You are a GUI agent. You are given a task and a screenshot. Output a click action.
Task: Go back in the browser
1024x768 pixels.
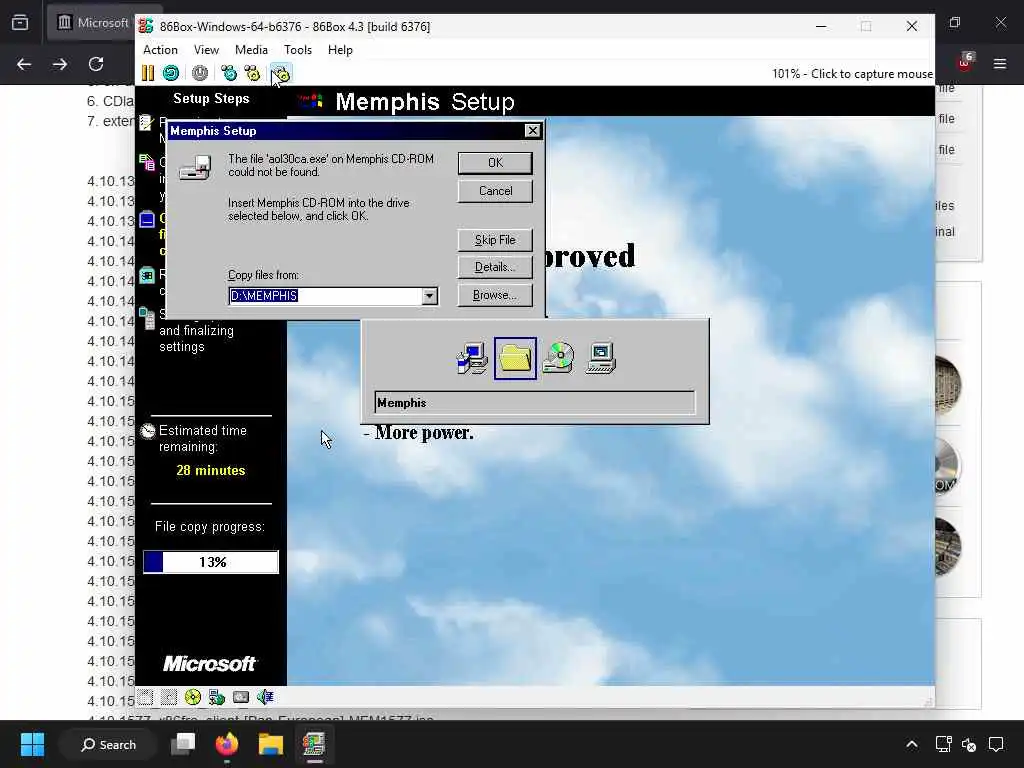pos(24,64)
